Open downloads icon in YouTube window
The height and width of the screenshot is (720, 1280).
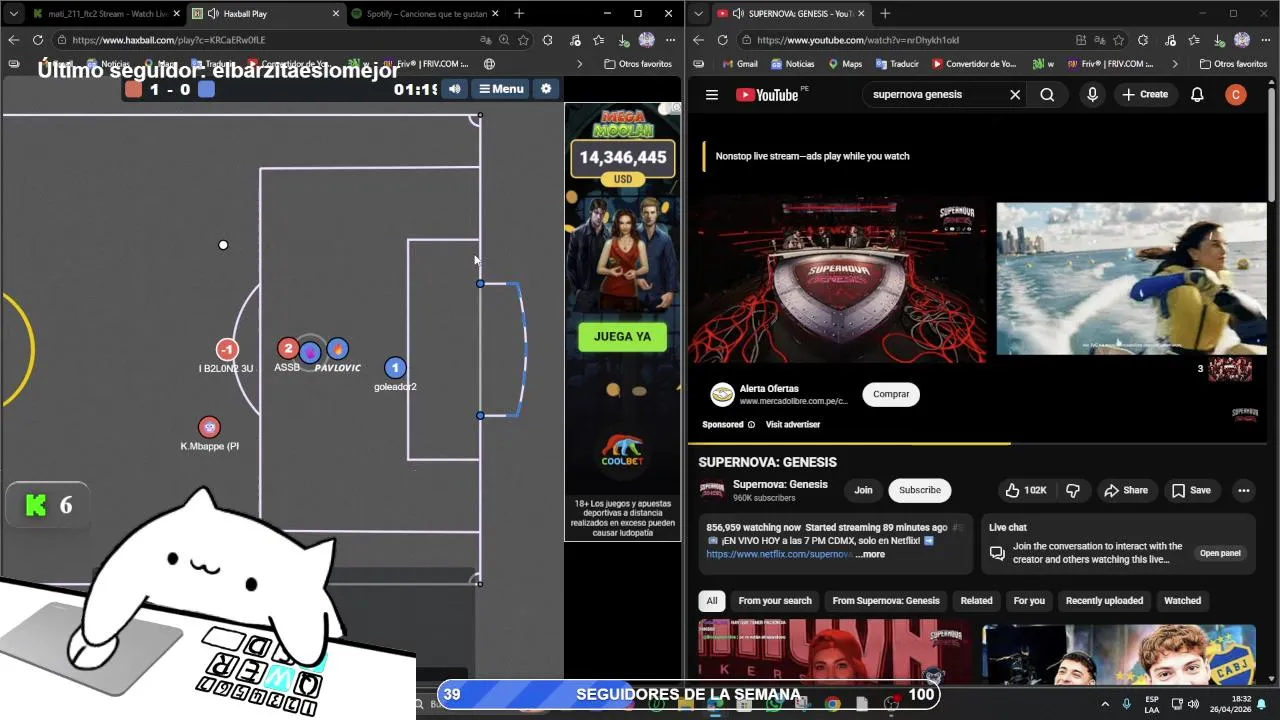[1219, 40]
